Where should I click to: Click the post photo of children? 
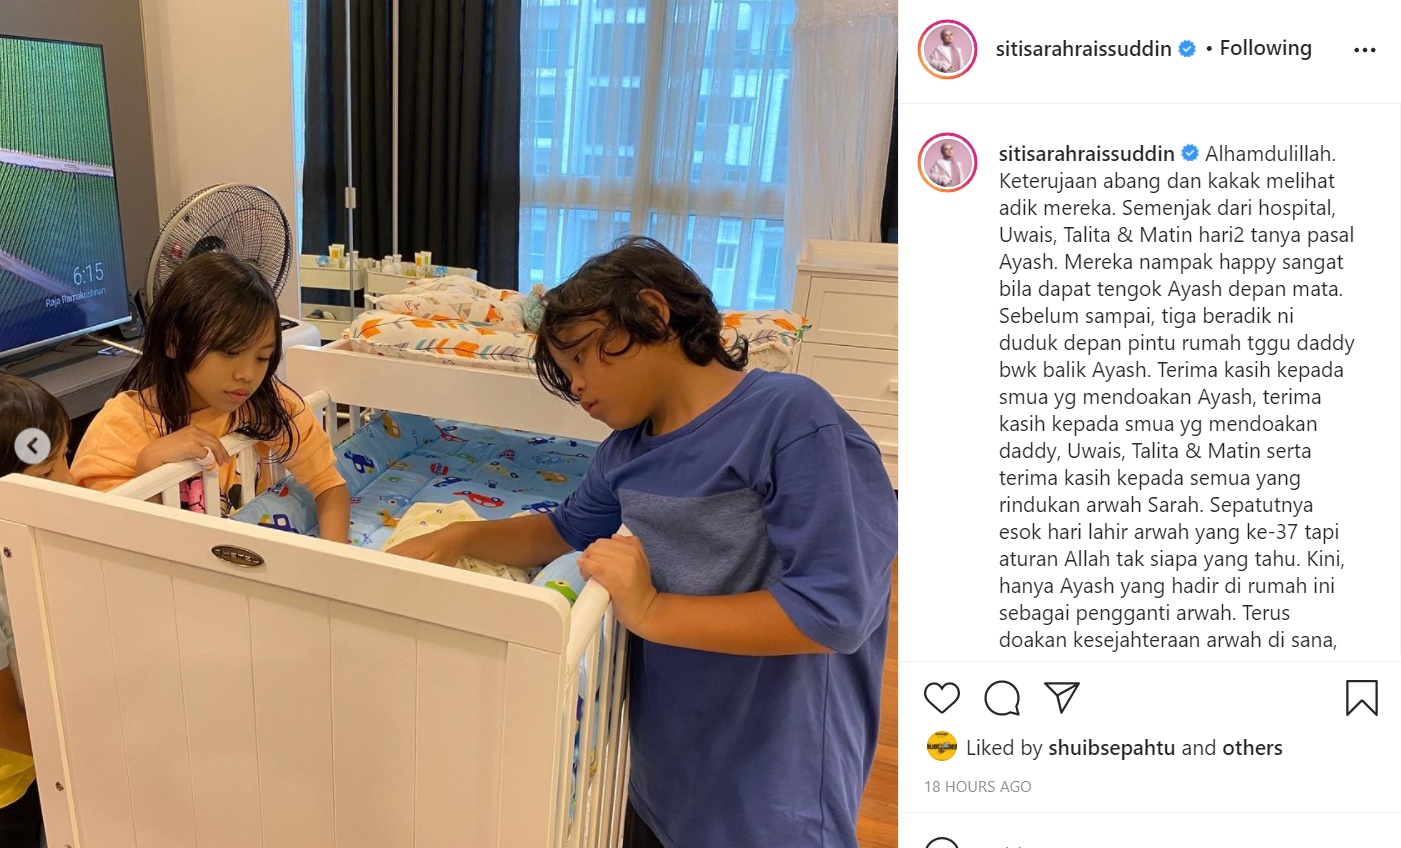click(449, 424)
